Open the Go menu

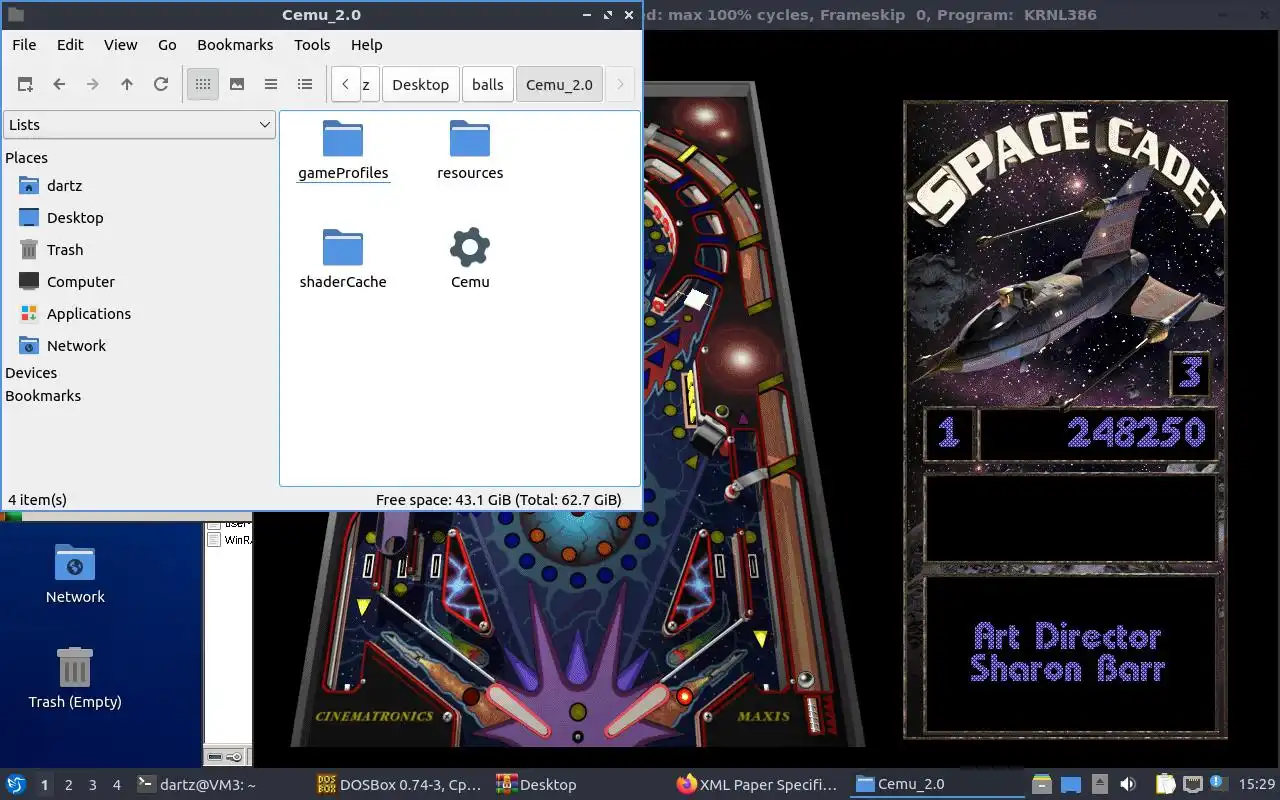[167, 45]
